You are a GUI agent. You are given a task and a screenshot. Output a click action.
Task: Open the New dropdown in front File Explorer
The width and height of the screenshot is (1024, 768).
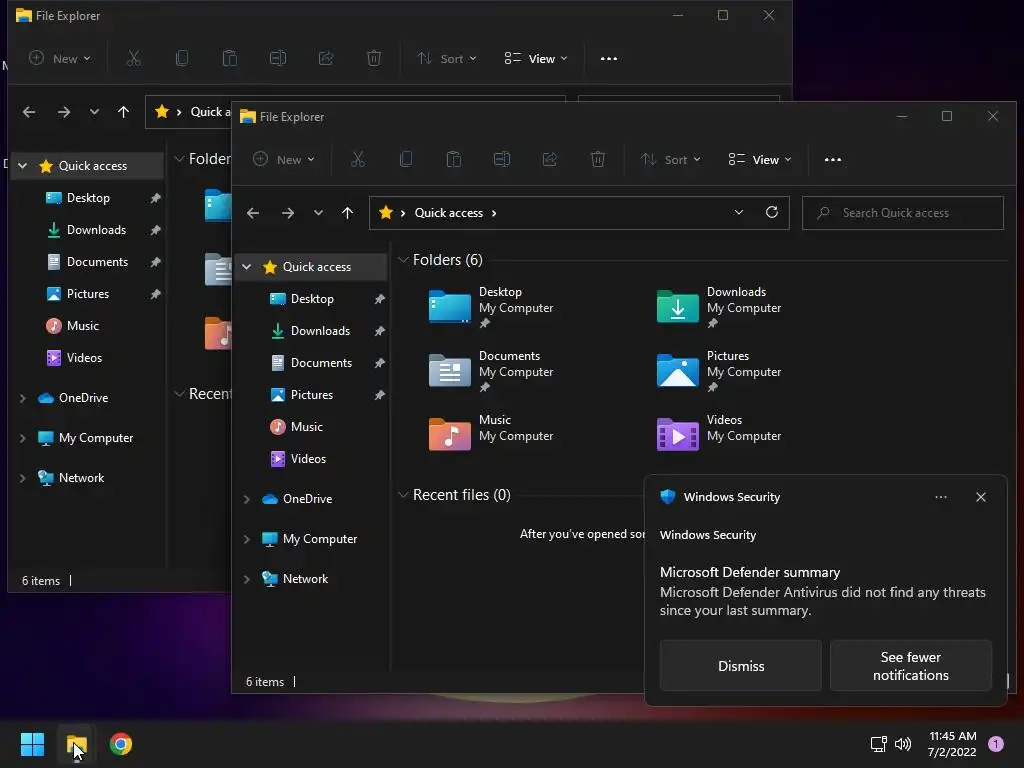(284, 159)
